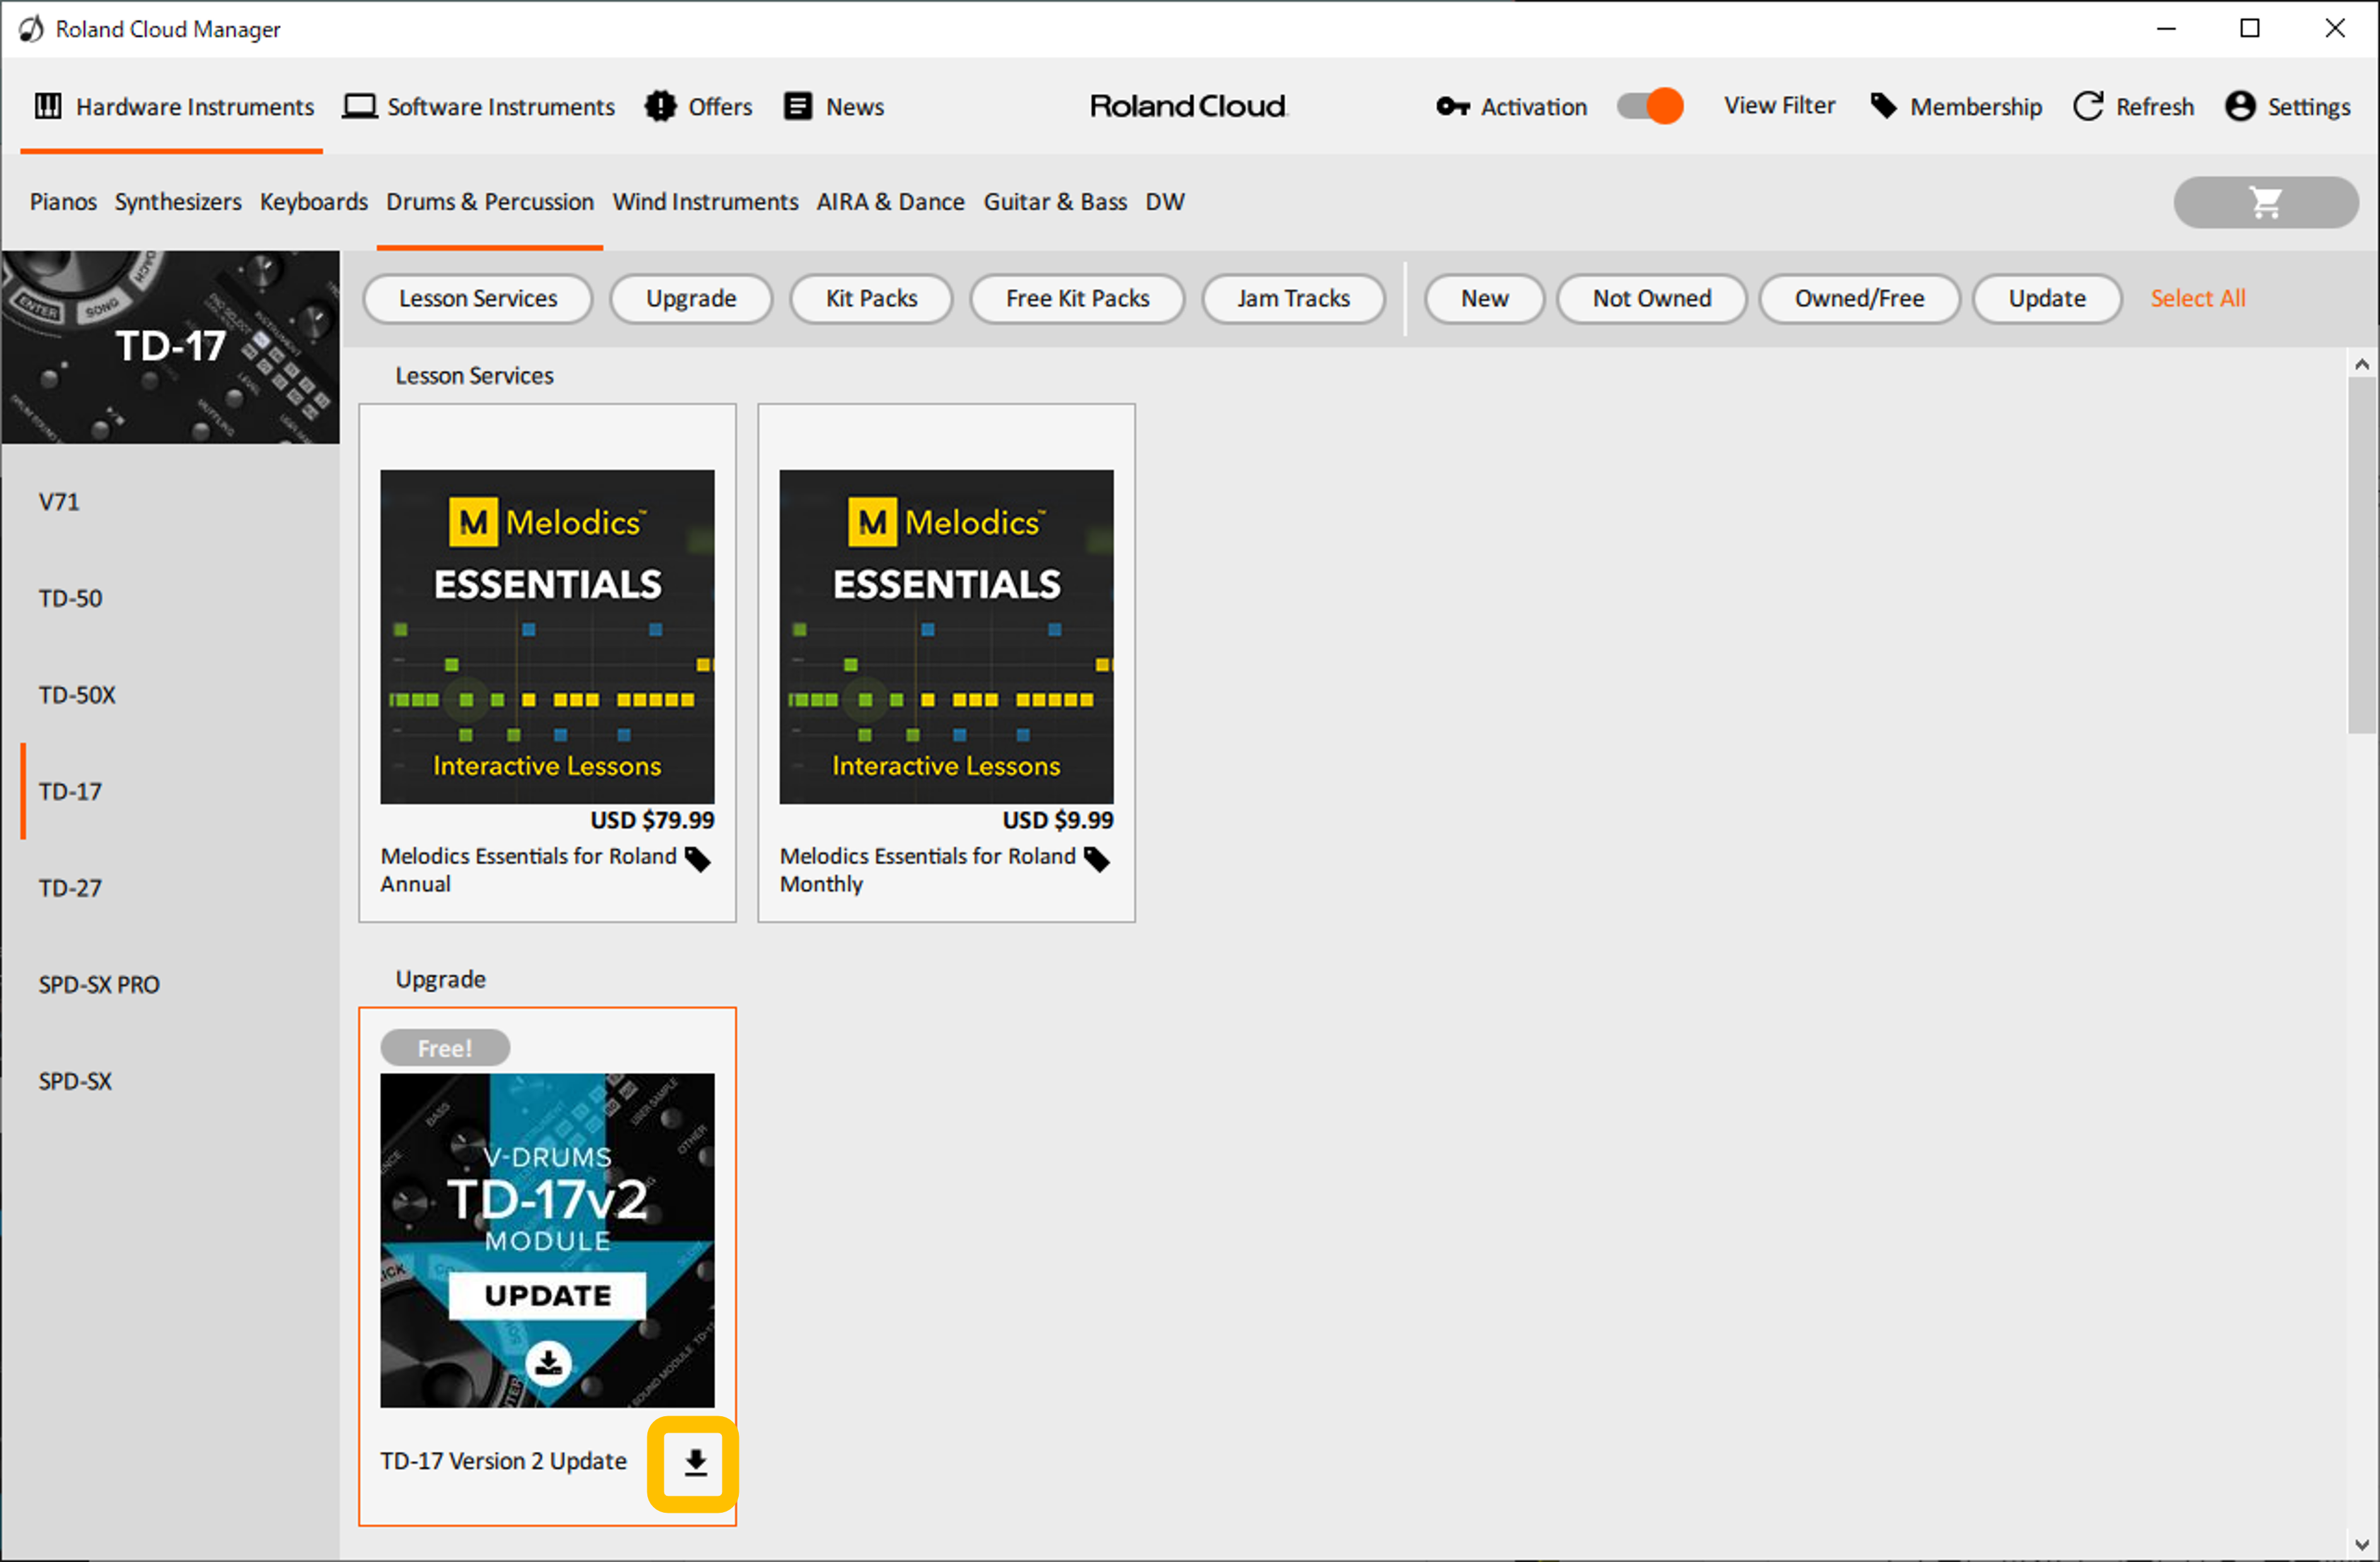
Task: Click the Activation key icon
Action: [x=1452, y=106]
